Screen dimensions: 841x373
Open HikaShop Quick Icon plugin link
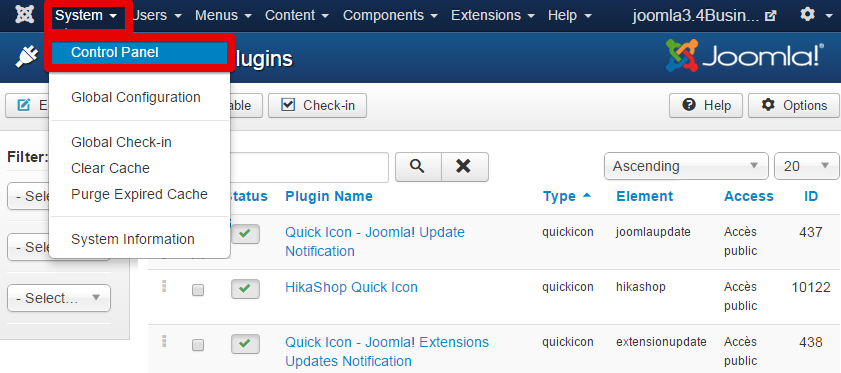[x=351, y=287]
